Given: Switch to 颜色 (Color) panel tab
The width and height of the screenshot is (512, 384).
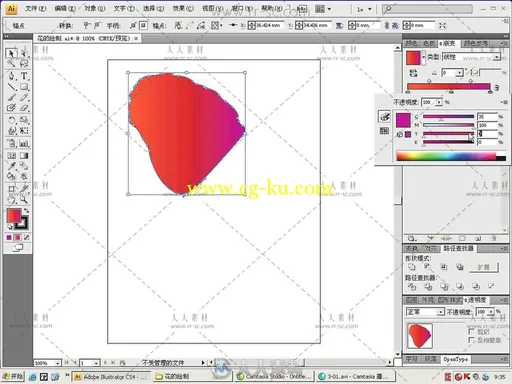Looking at the screenshot, I should (411, 43).
